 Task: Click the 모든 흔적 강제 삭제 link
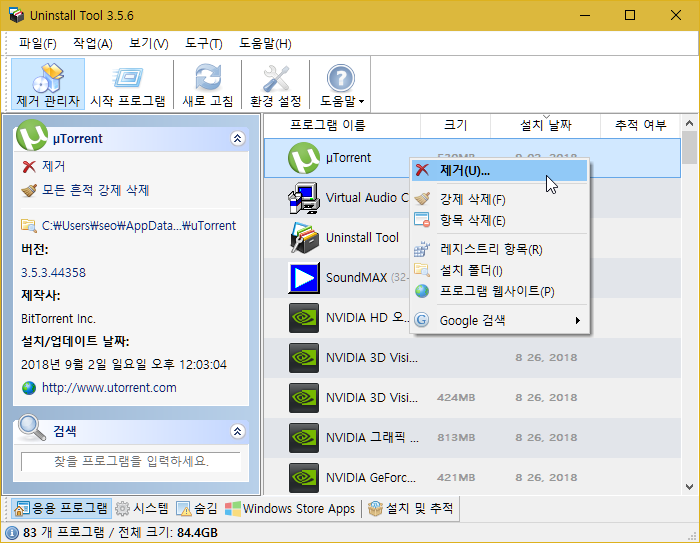(96, 190)
